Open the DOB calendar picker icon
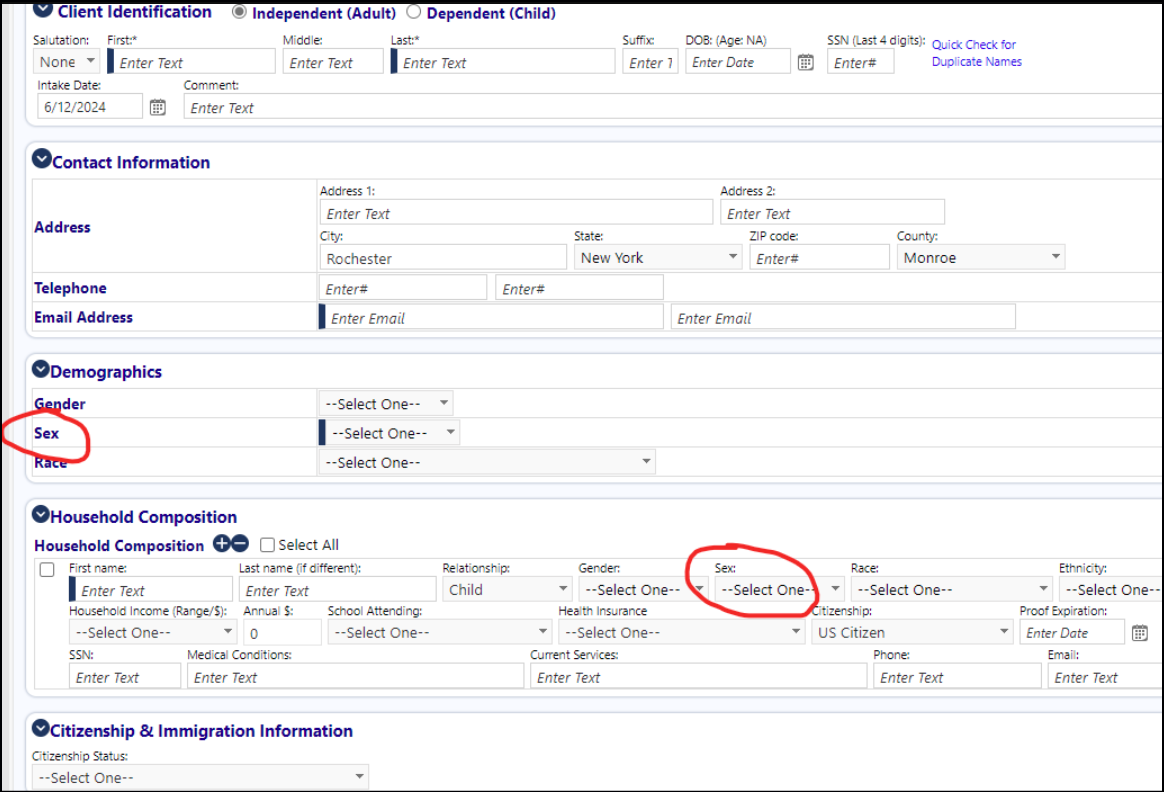The height and width of the screenshot is (792, 1164). pos(805,62)
